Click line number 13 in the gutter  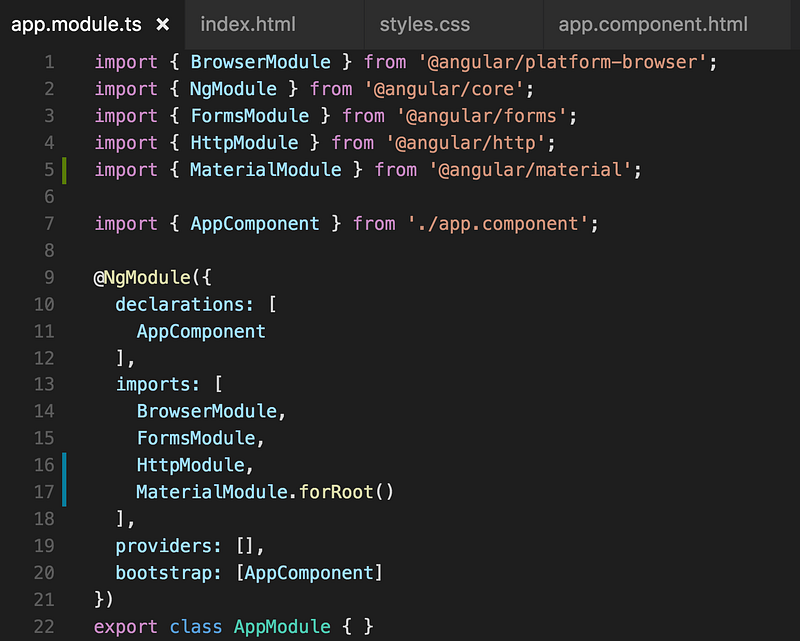(x=44, y=384)
